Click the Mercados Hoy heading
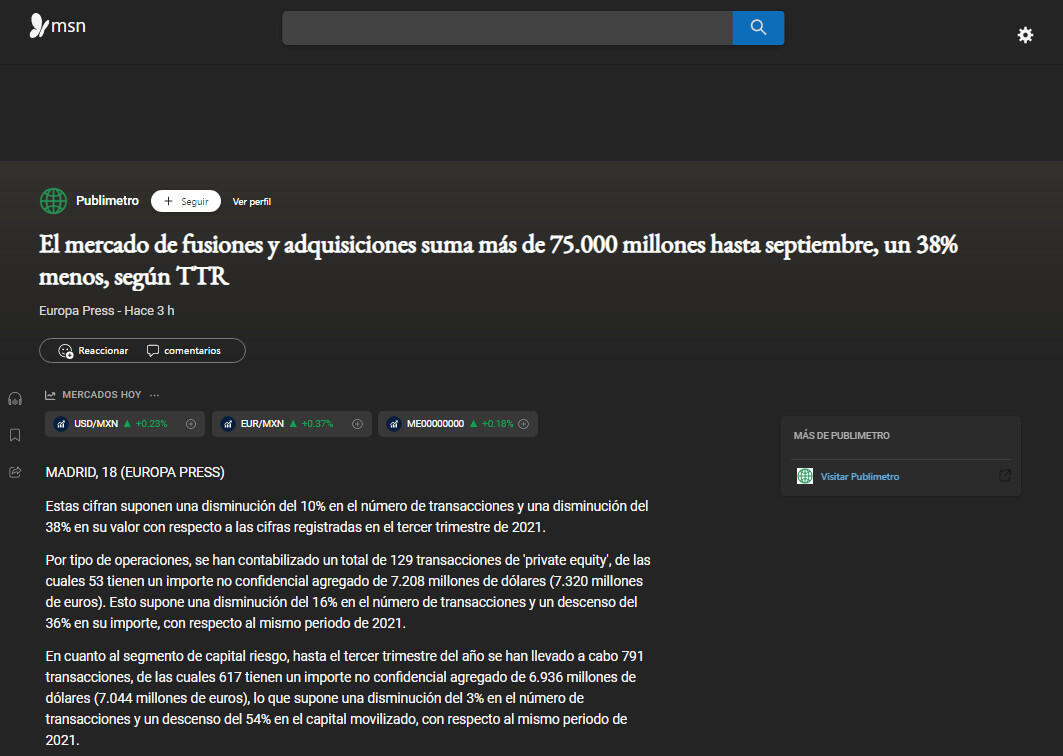1063x756 pixels. 101,395
